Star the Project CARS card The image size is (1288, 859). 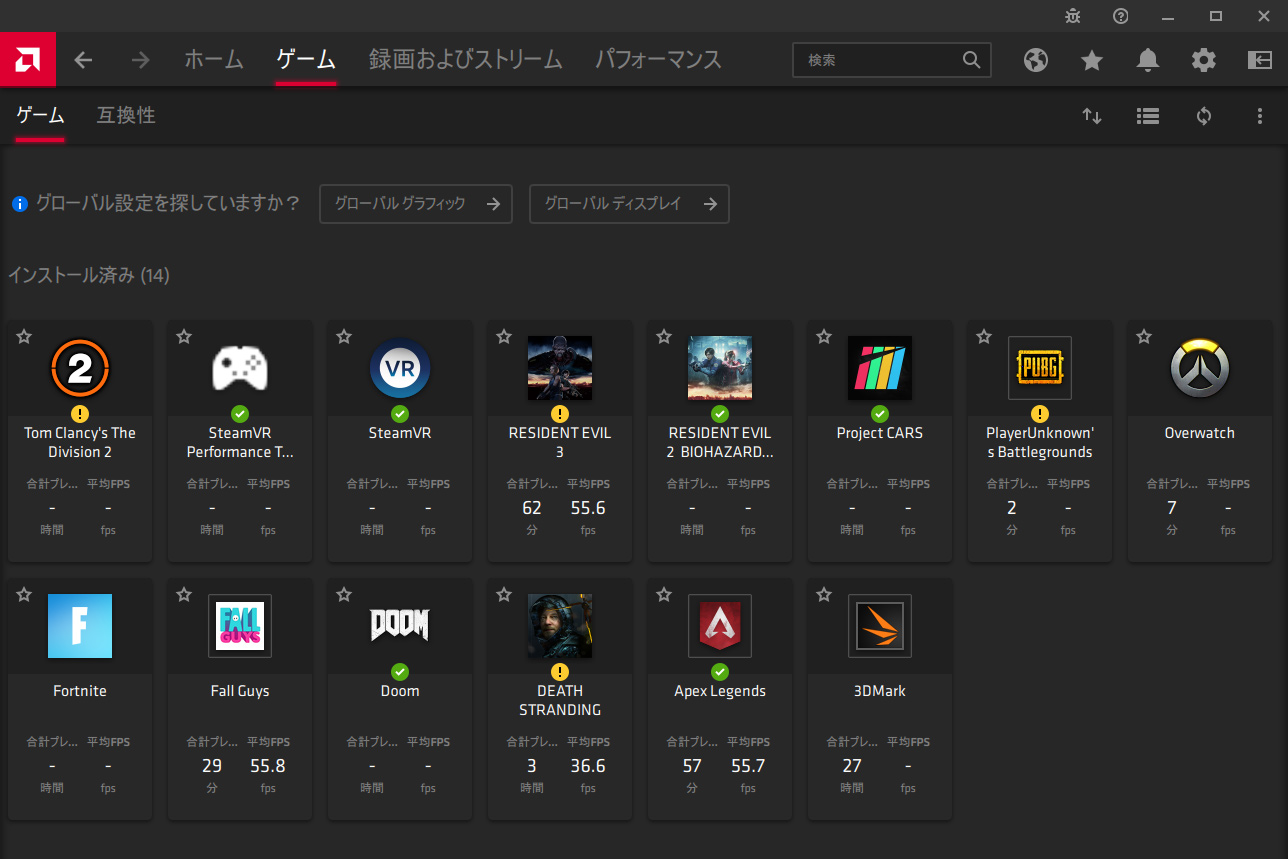[824, 337]
